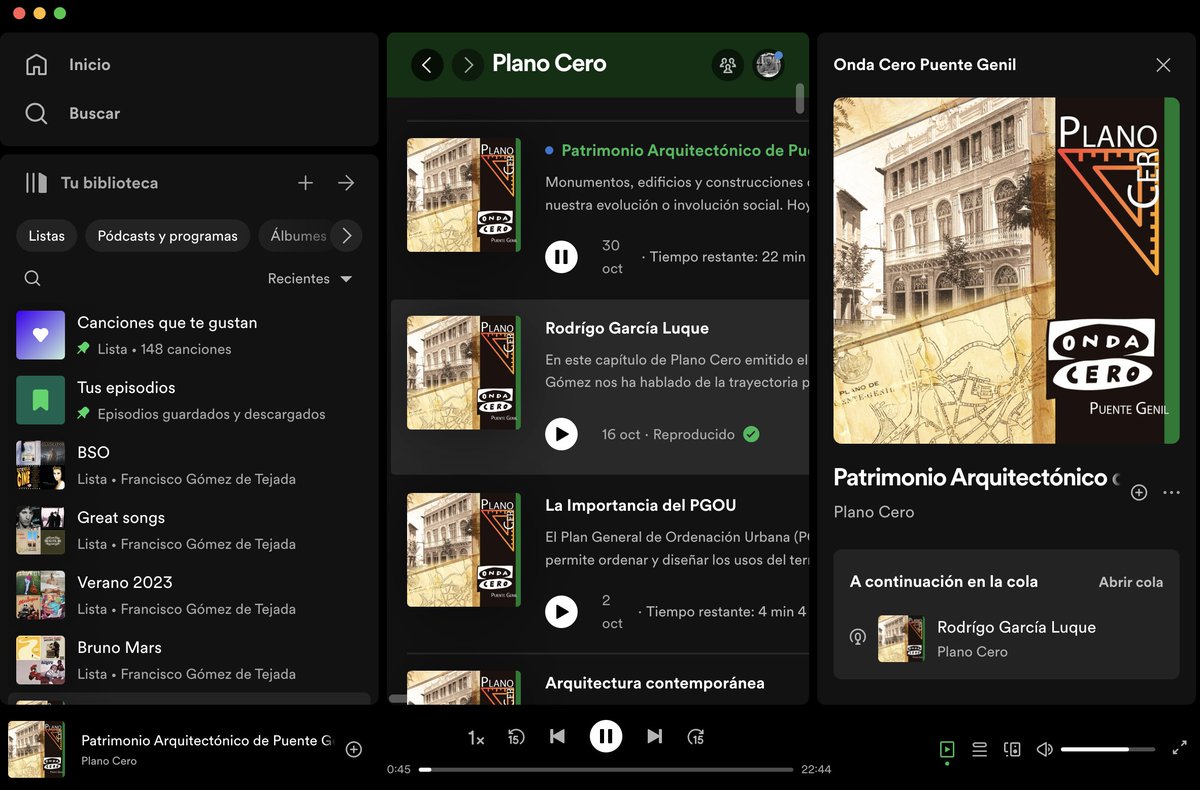Click the three-dot more options for the episode

1172,492
